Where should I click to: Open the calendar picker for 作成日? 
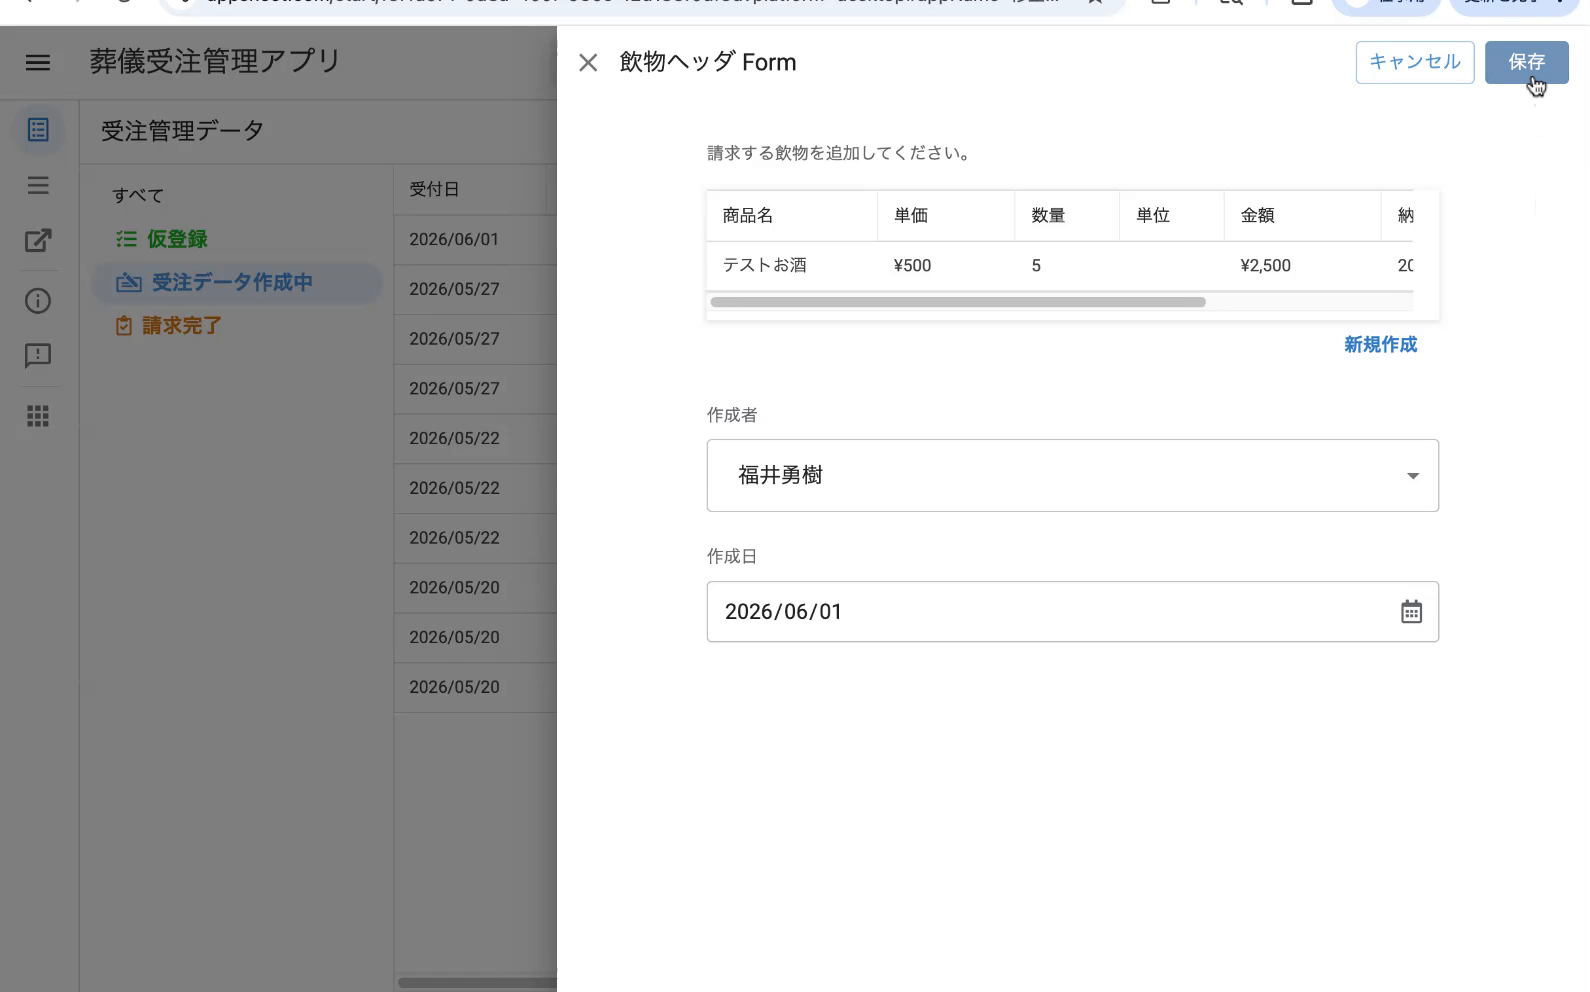[x=1411, y=612]
